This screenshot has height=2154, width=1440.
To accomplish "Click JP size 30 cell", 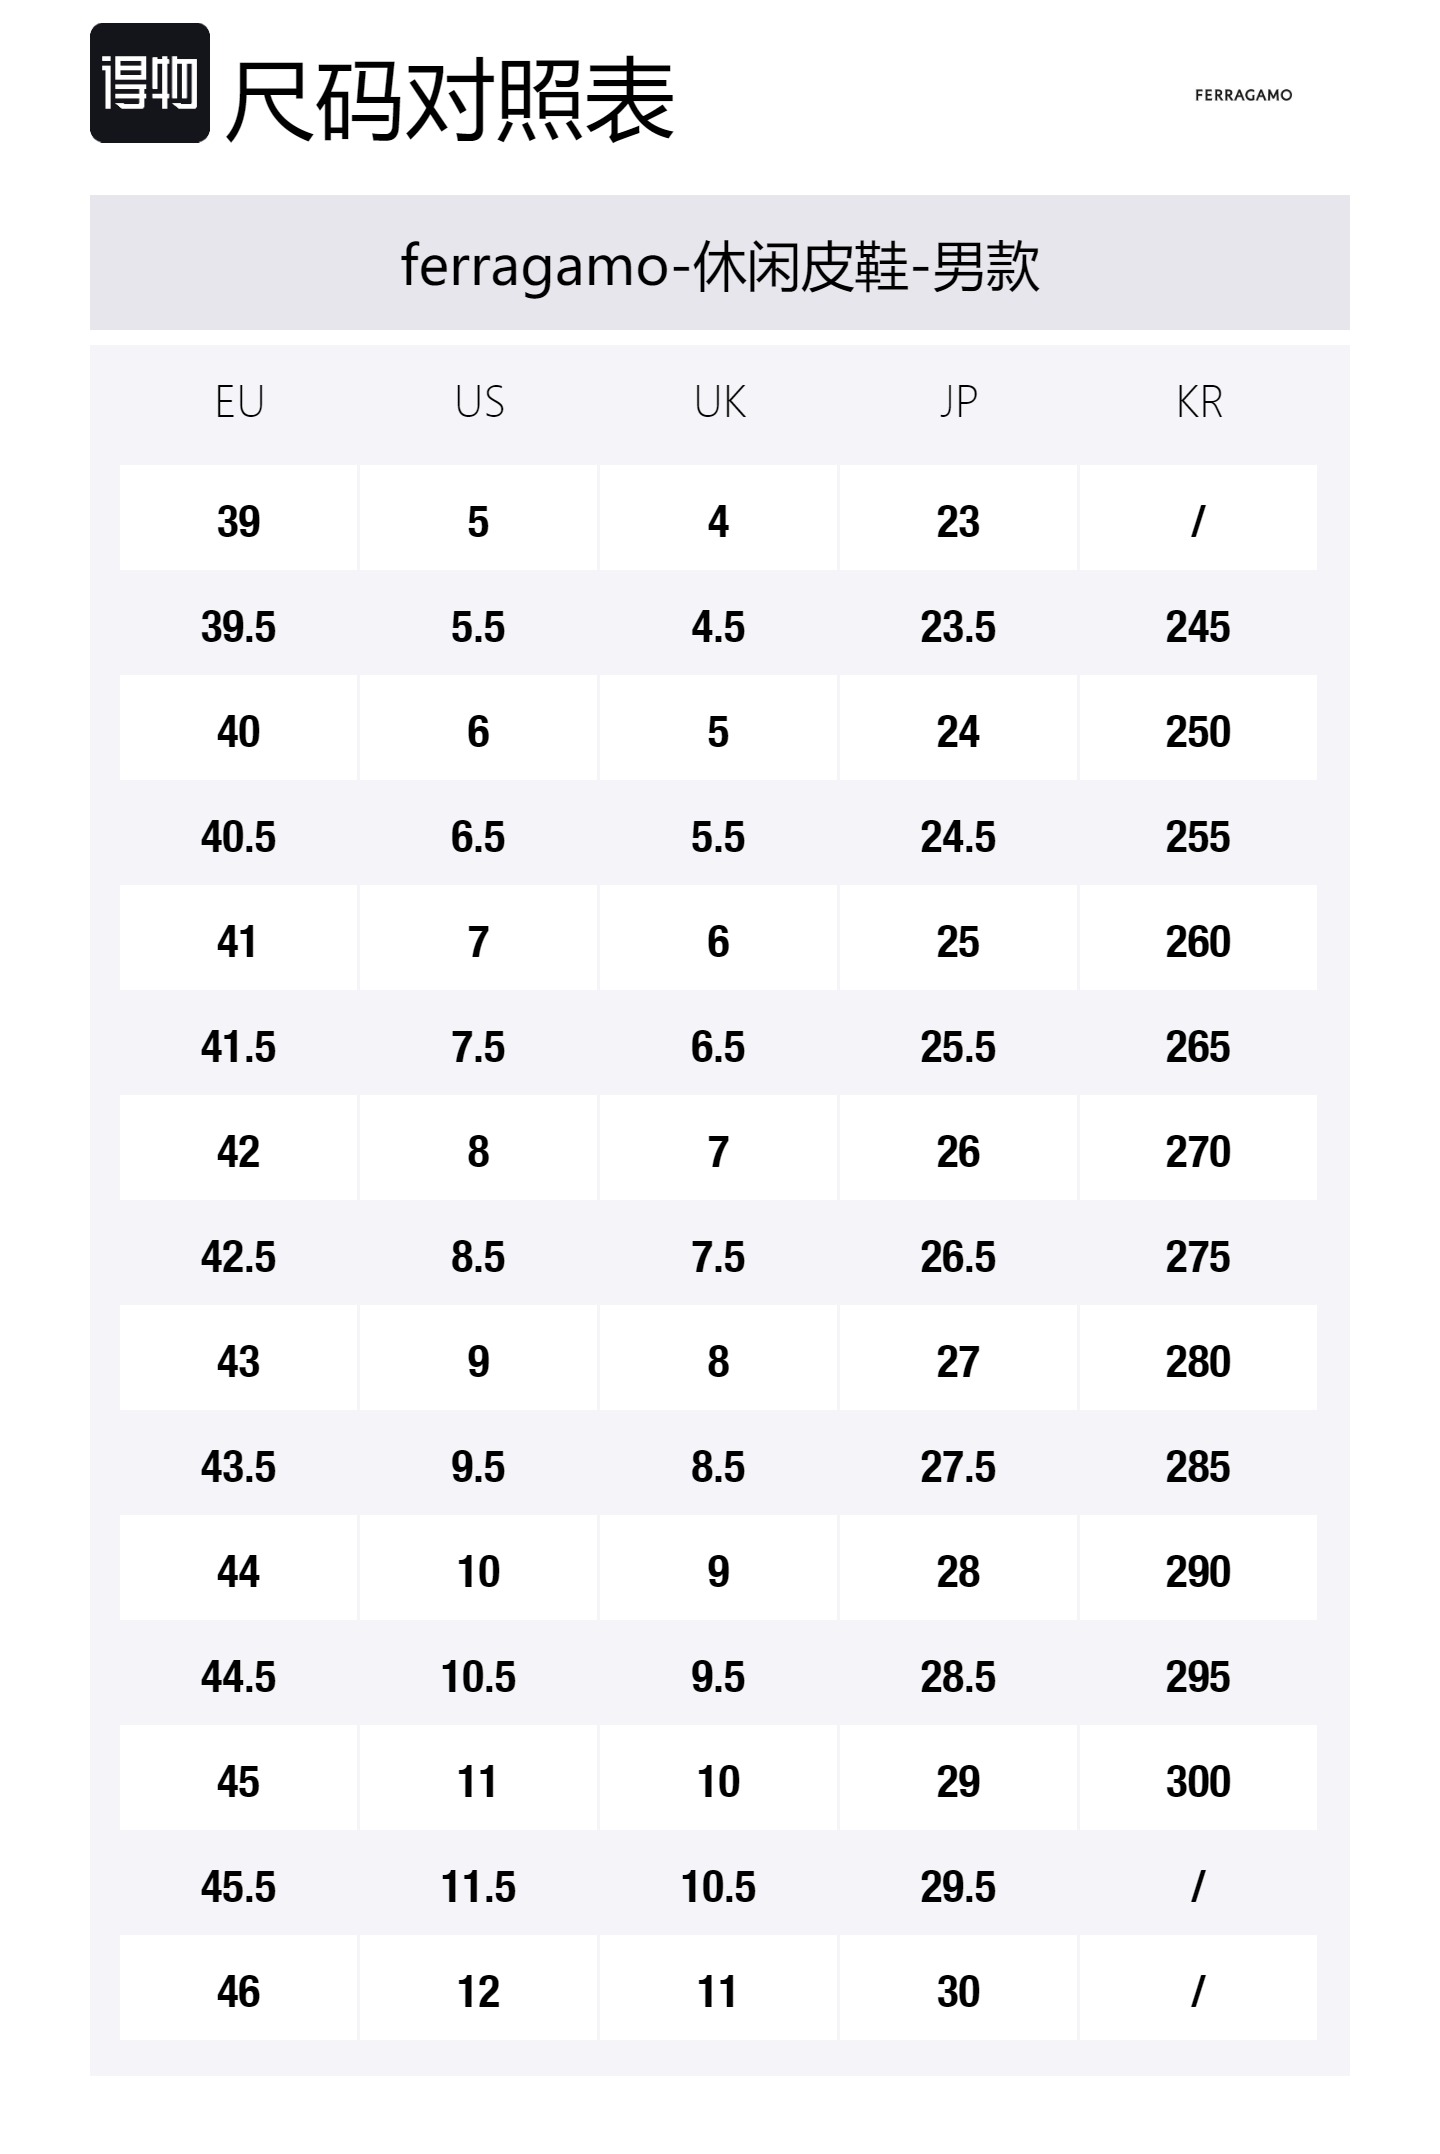I will 958,1992.
